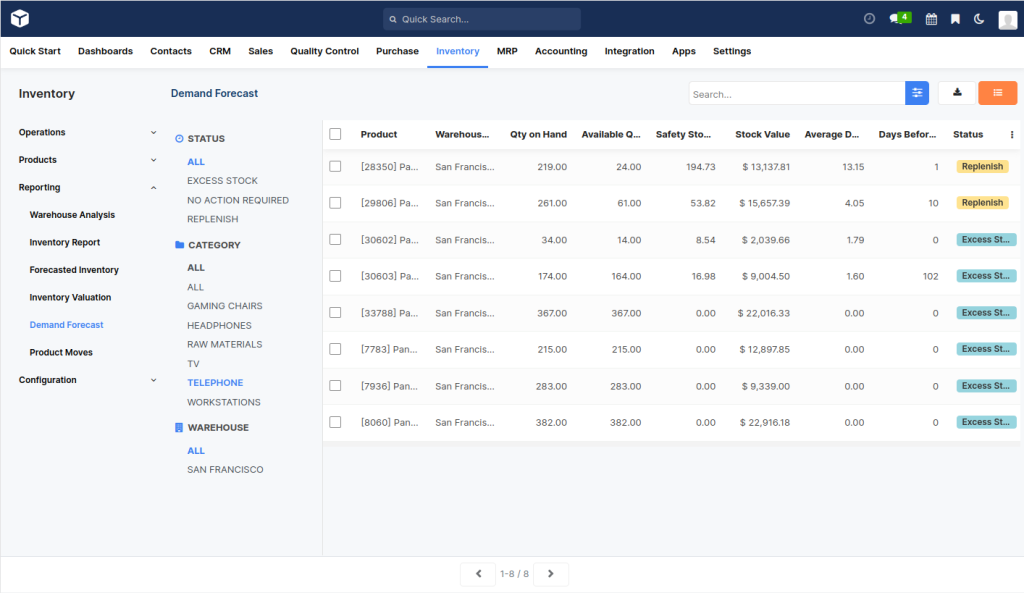The image size is (1024, 593).
Task: Click the bookmark icon in the header
Action: pos(955,17)
